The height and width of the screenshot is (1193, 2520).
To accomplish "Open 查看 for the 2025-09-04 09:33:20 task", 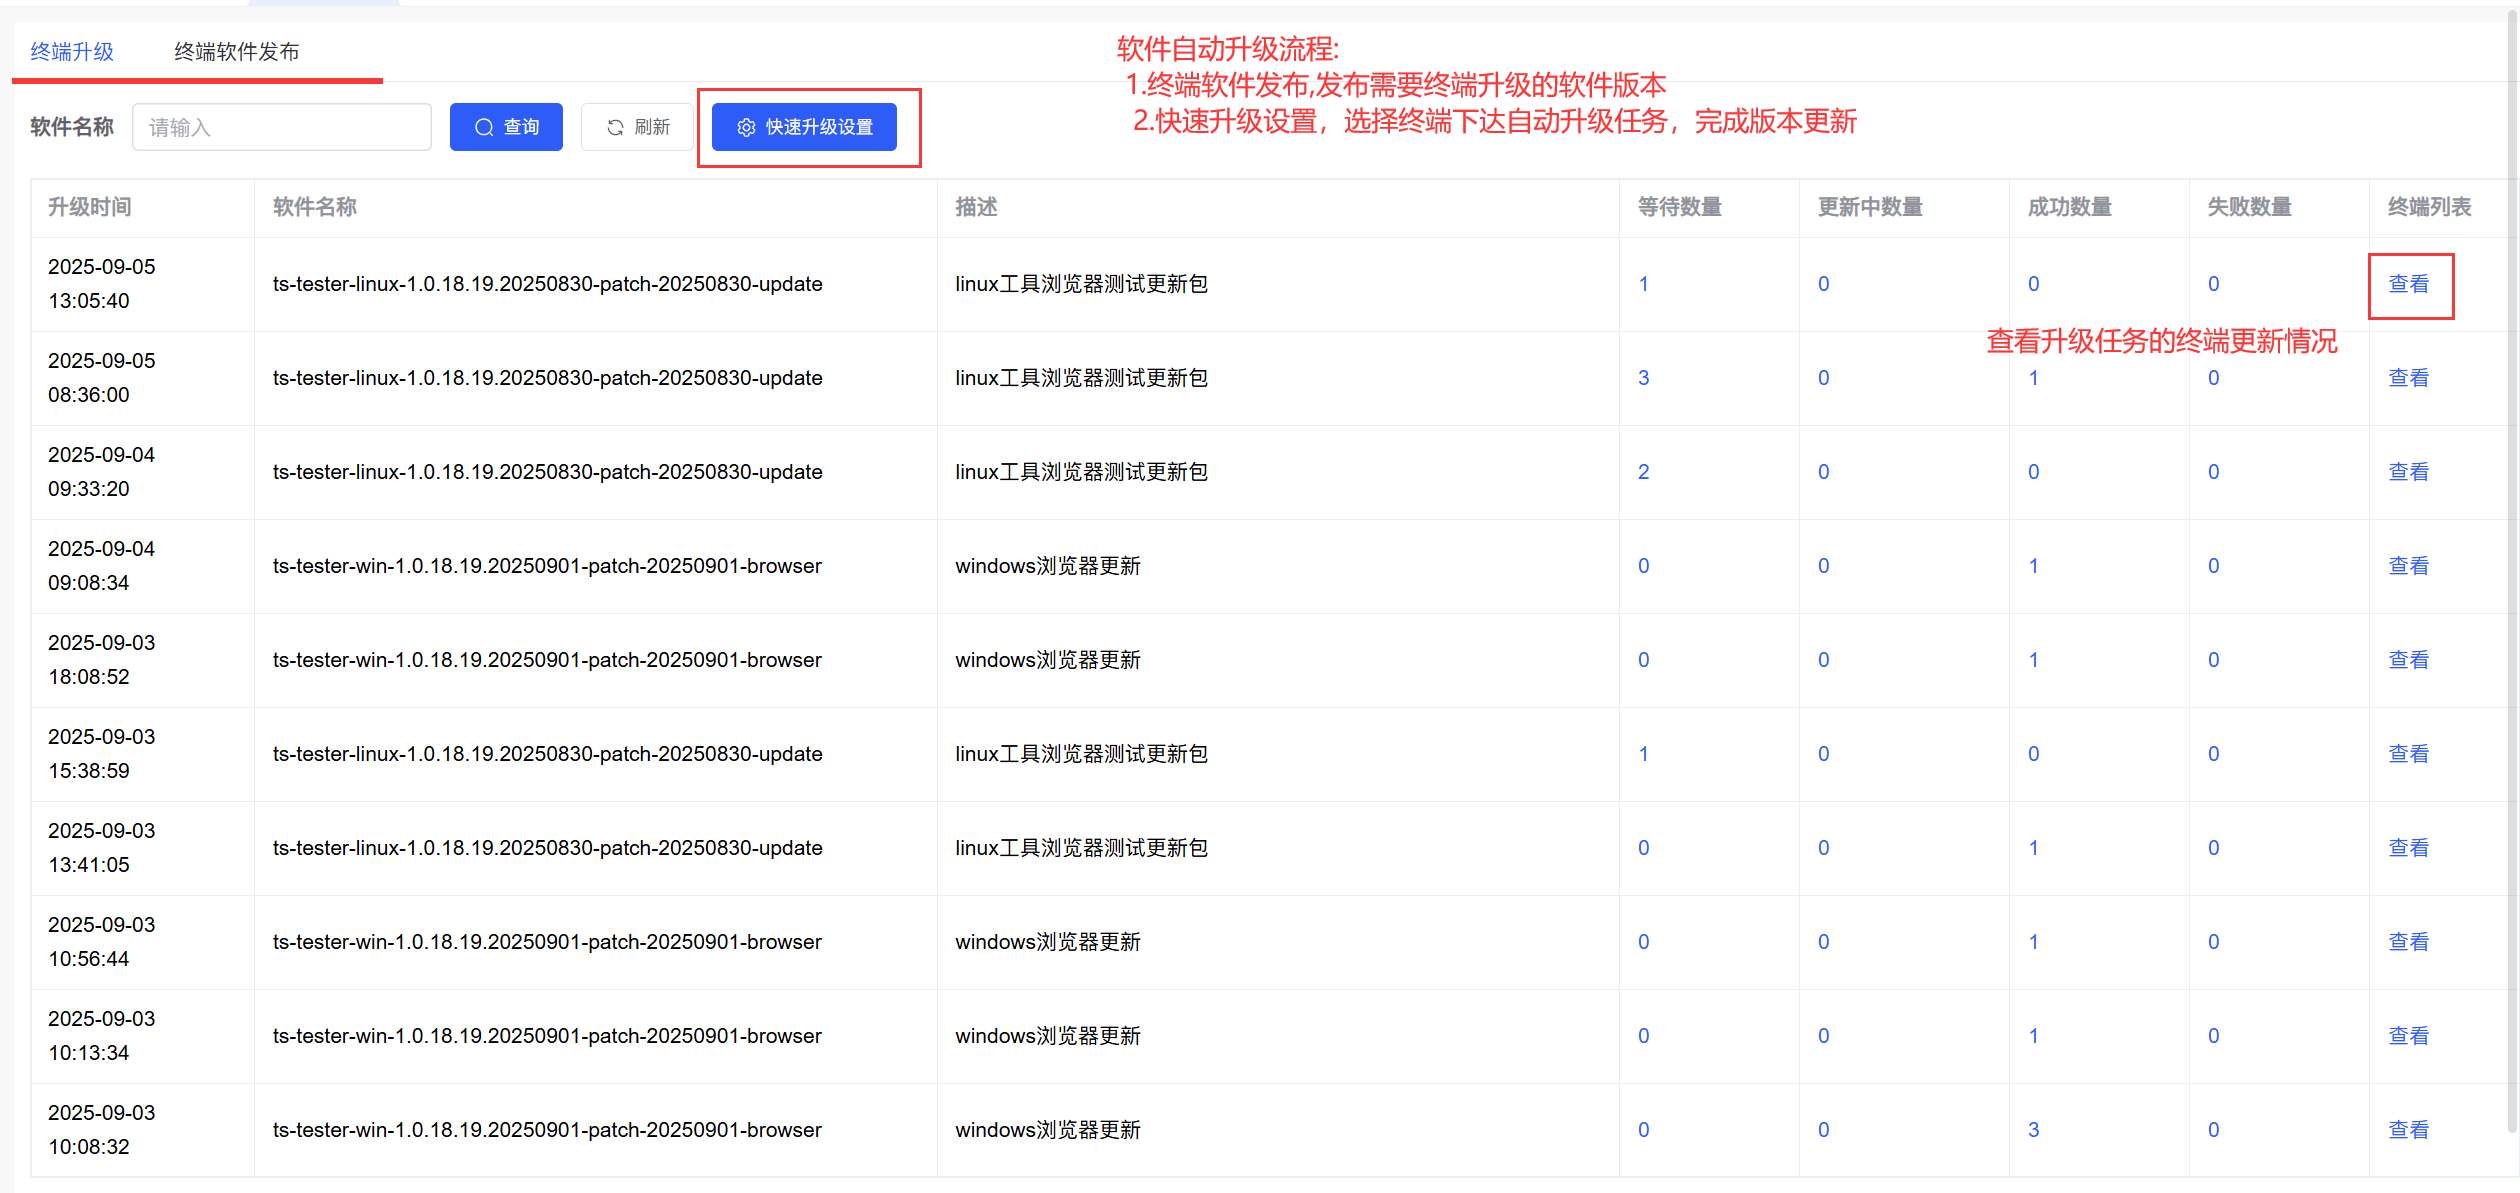I will click(x=2408, y=472).
